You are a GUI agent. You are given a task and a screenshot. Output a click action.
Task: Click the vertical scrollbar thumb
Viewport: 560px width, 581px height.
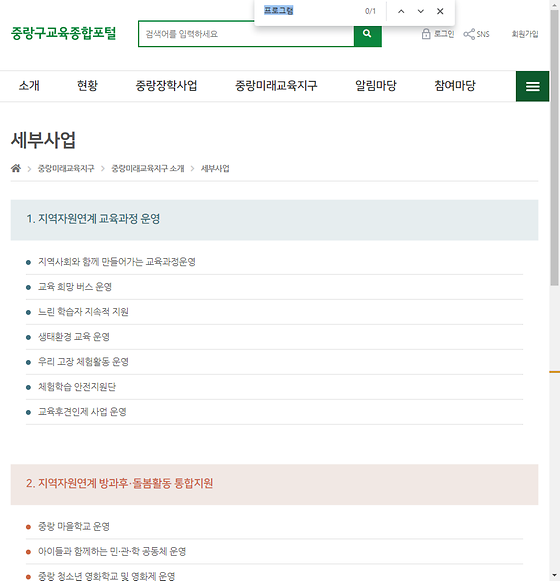tap(554, 147)
